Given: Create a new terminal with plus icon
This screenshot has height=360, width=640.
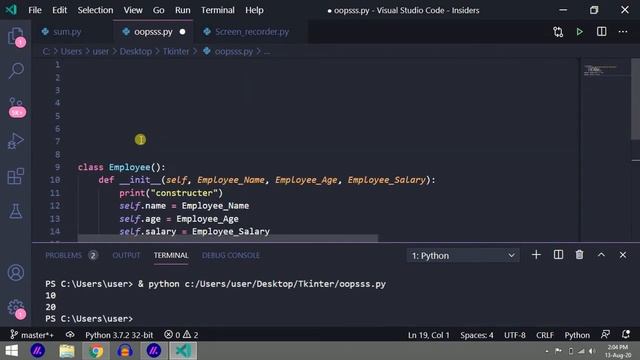Looking at the screenshot, I should 536,255.
